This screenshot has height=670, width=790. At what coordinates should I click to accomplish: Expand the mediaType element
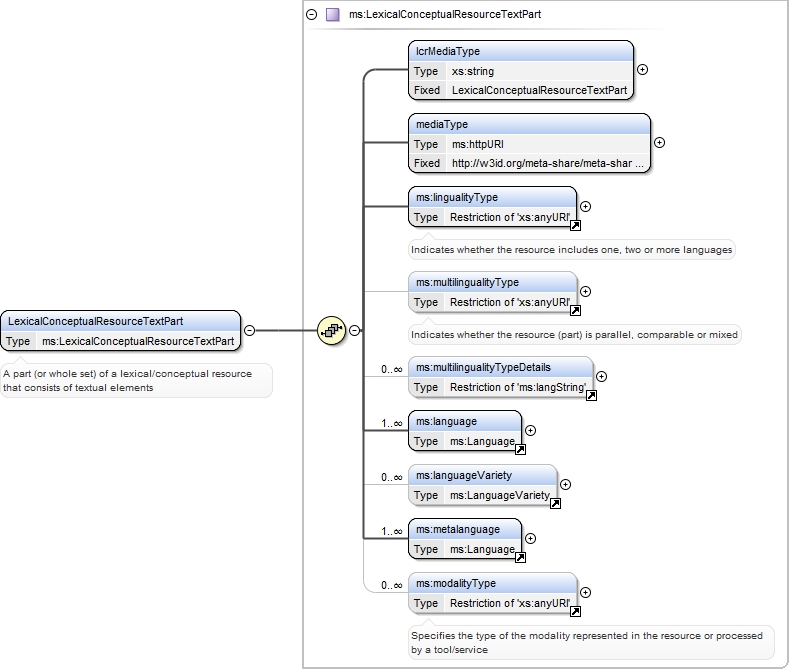660,143
